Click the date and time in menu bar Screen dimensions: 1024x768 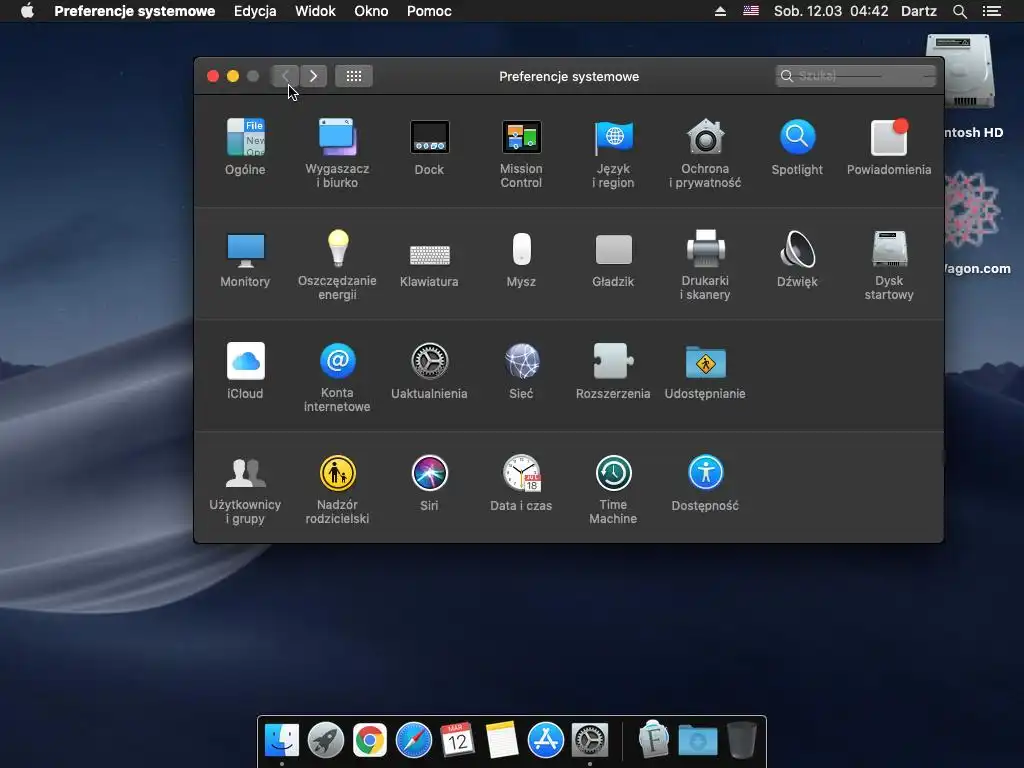coord(831,11)
